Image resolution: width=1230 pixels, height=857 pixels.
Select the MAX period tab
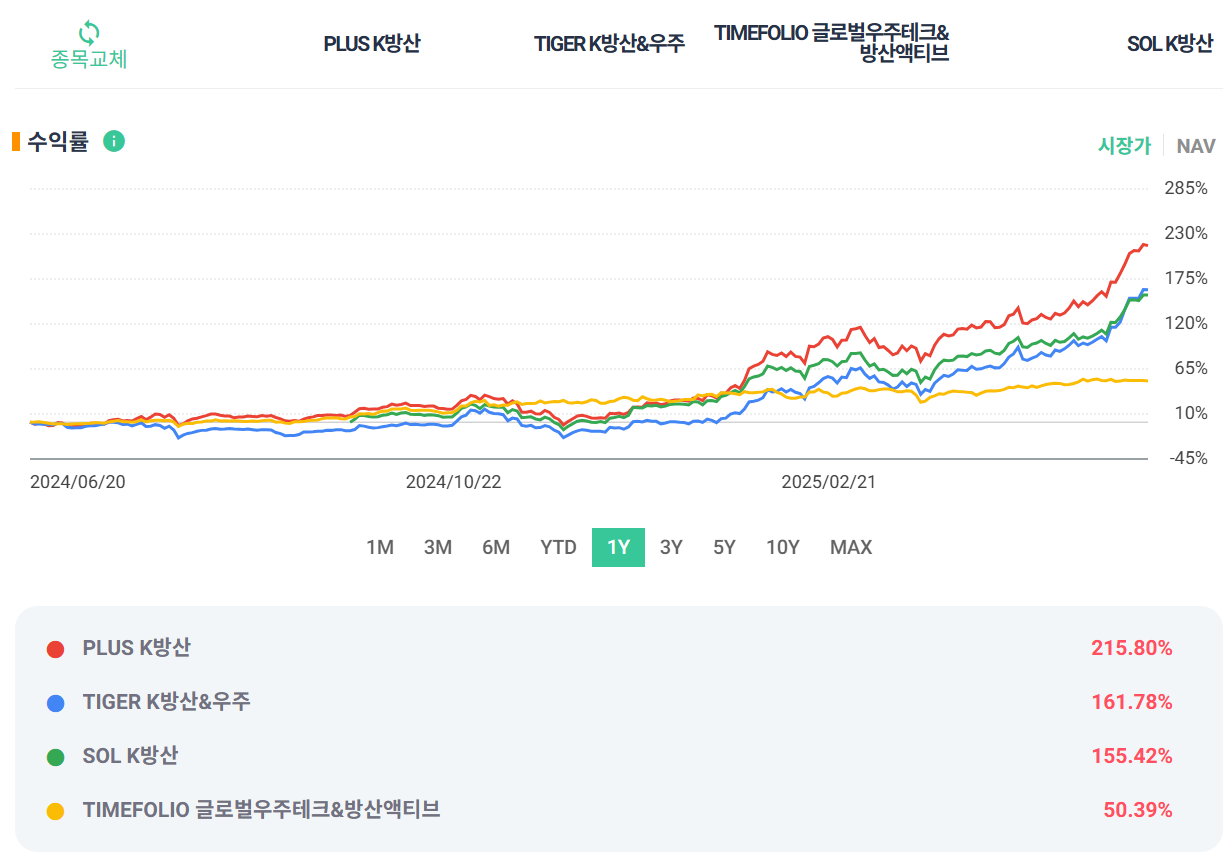click(851, 547)
